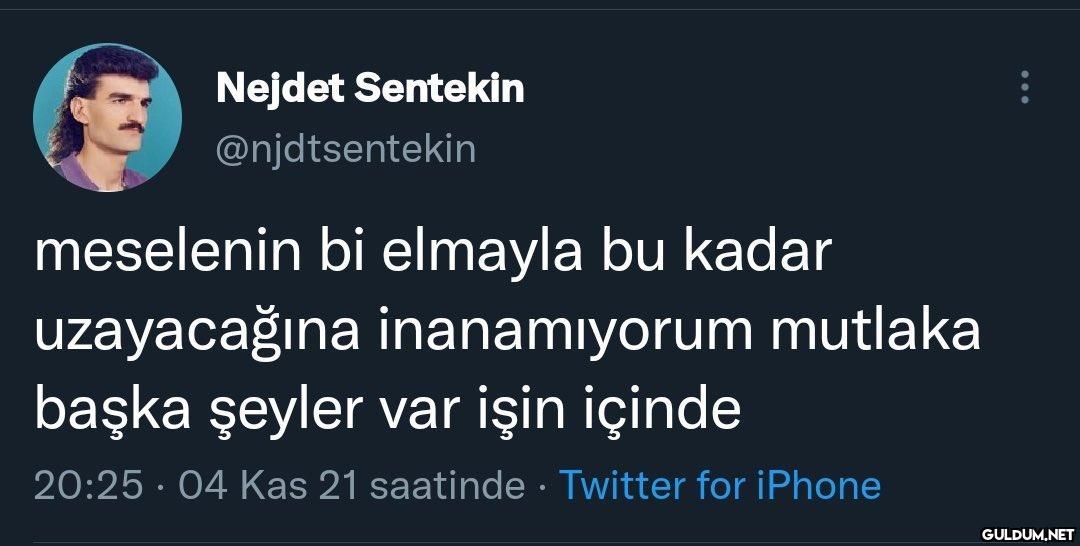The image size is (1080, 546).
Task: Click the 04 Kas 21 date
Action: [x=267, y=486]
